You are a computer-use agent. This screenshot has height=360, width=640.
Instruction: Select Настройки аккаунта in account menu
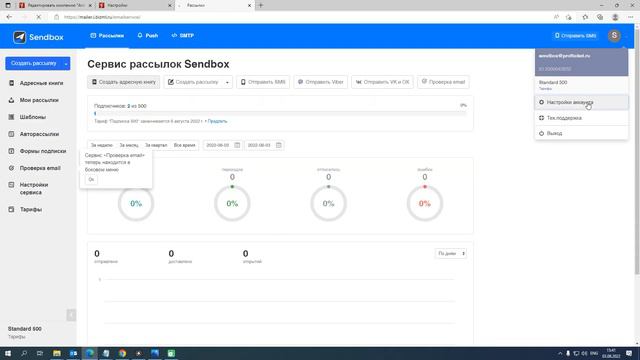point(581,102)
